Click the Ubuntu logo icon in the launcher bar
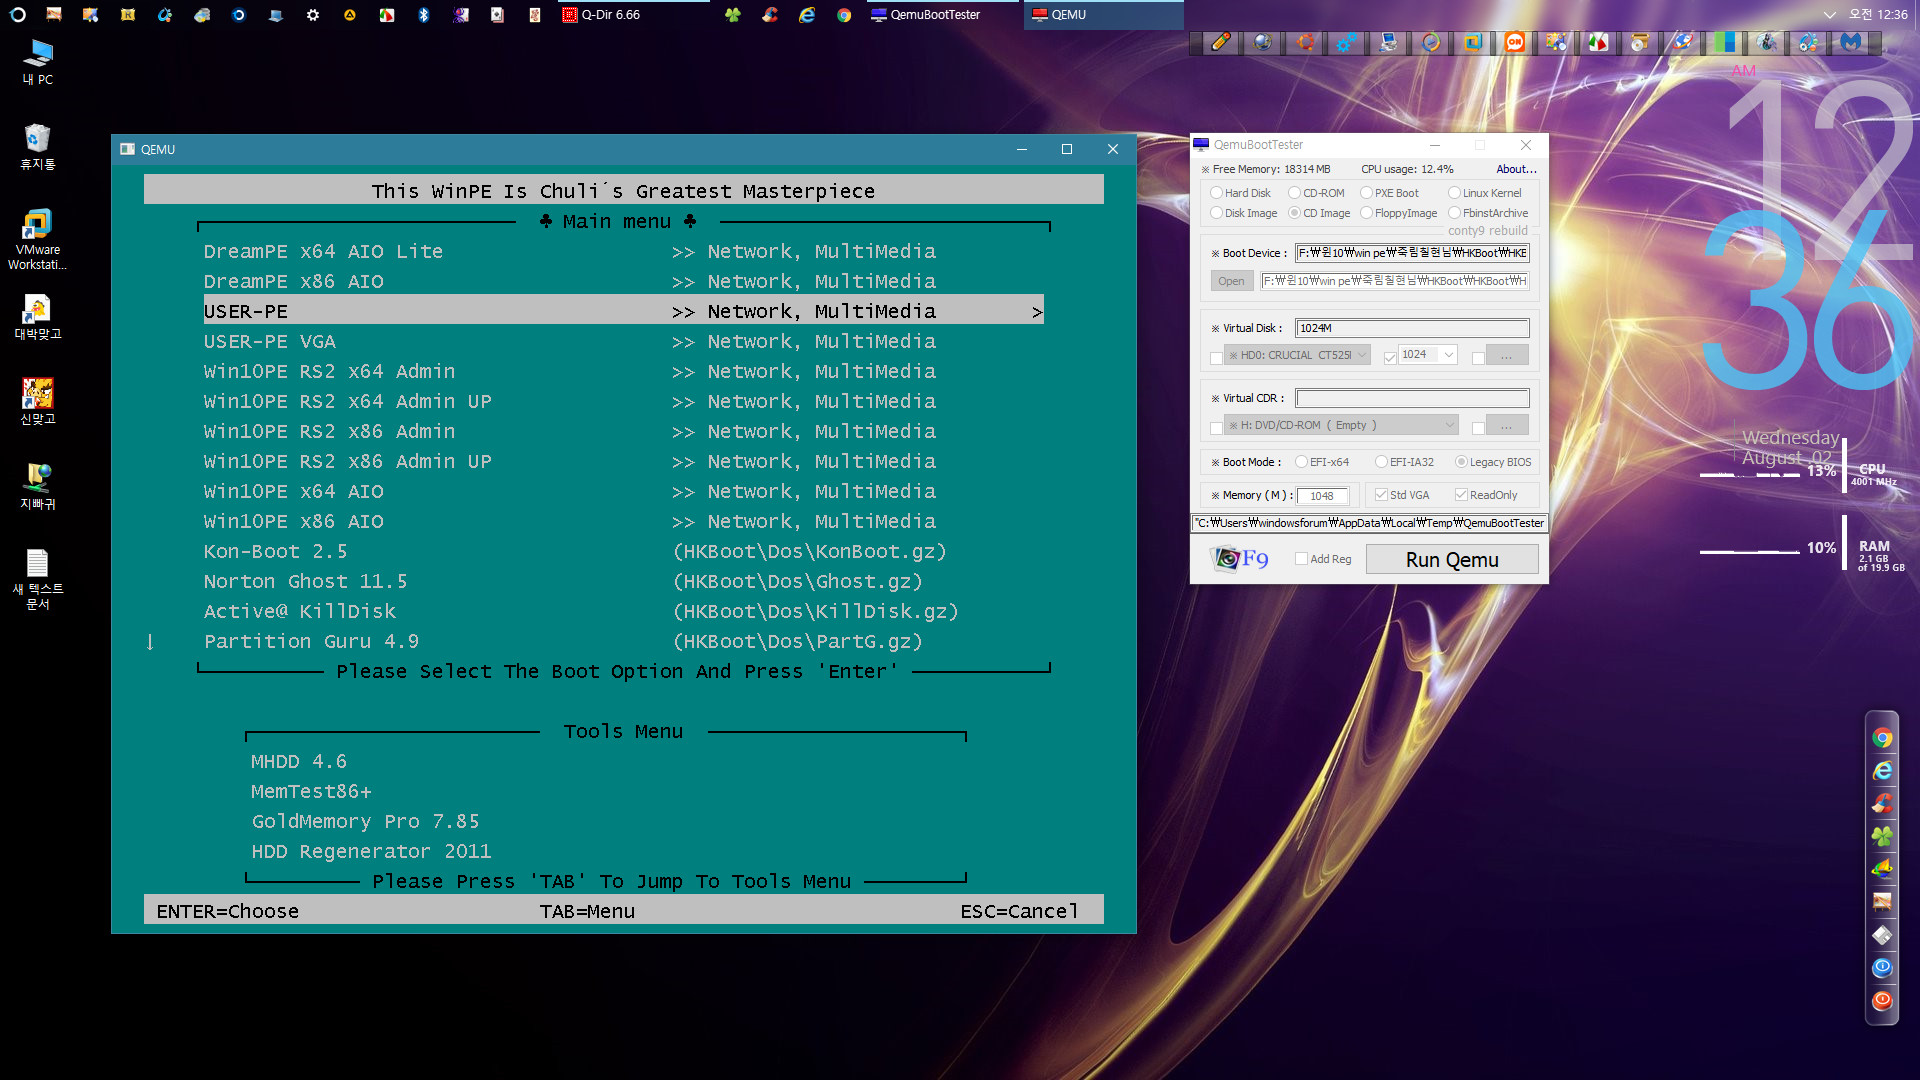 [x=1305, y=42]
